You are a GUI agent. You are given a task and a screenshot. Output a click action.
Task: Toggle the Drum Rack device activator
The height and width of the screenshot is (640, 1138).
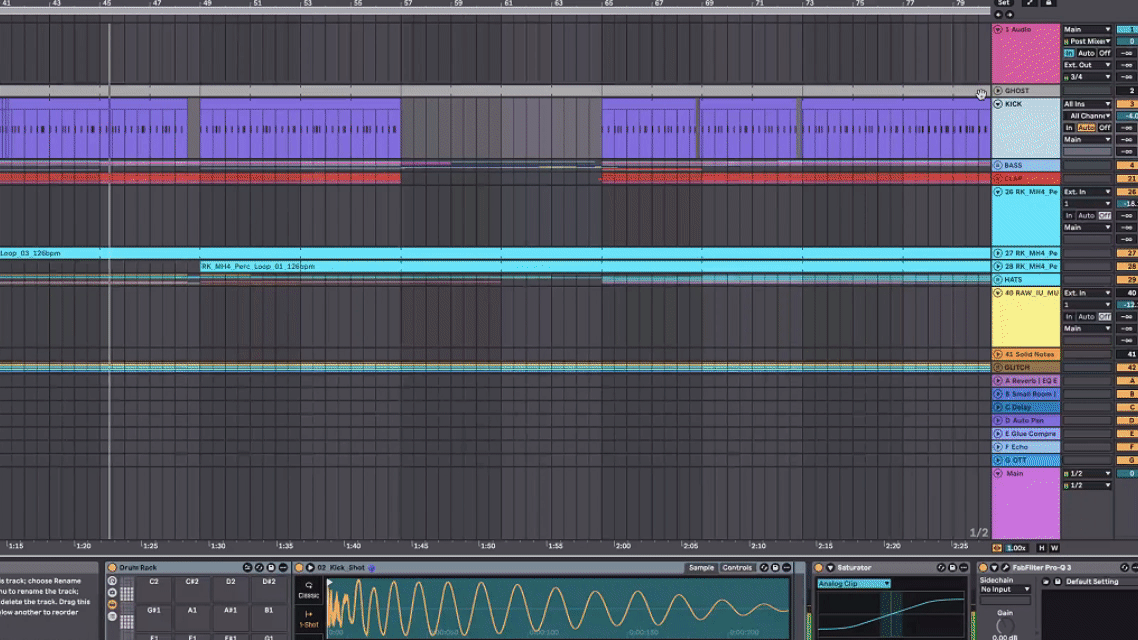pyautogui.click(x=112, y=568)
